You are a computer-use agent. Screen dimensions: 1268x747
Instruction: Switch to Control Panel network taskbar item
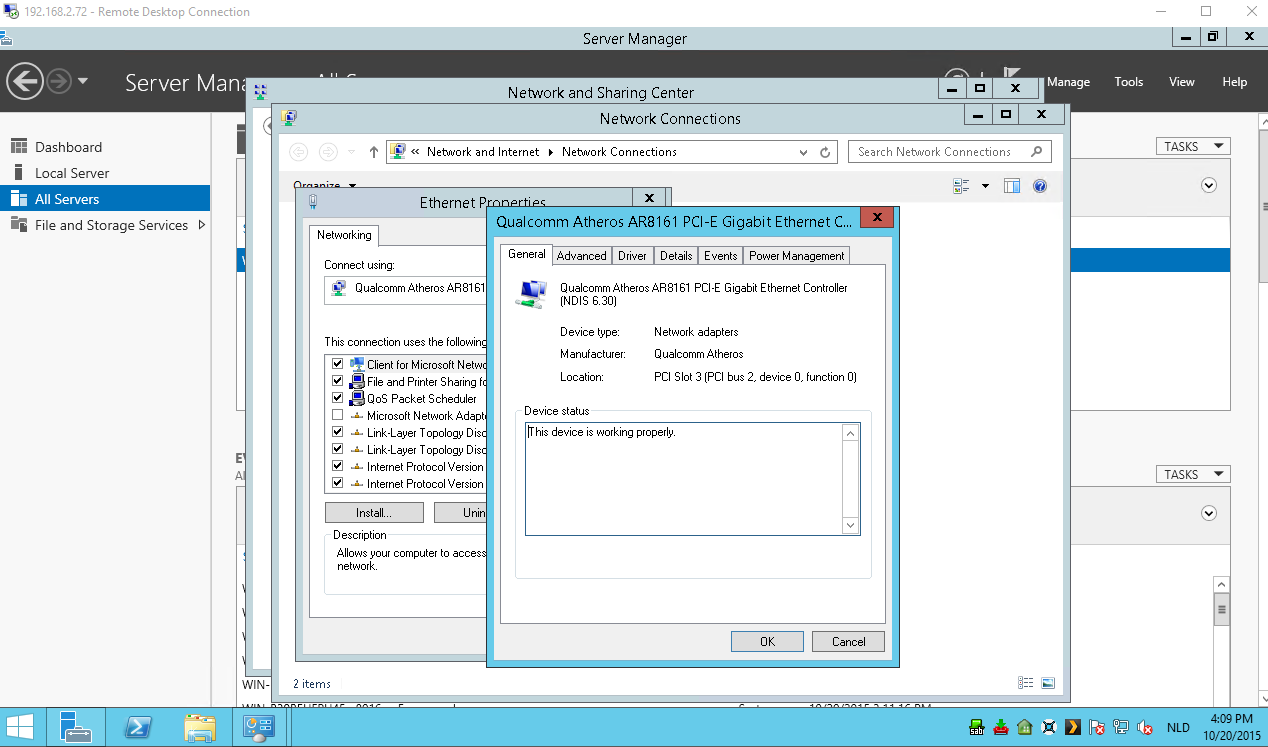coord(260,727)
